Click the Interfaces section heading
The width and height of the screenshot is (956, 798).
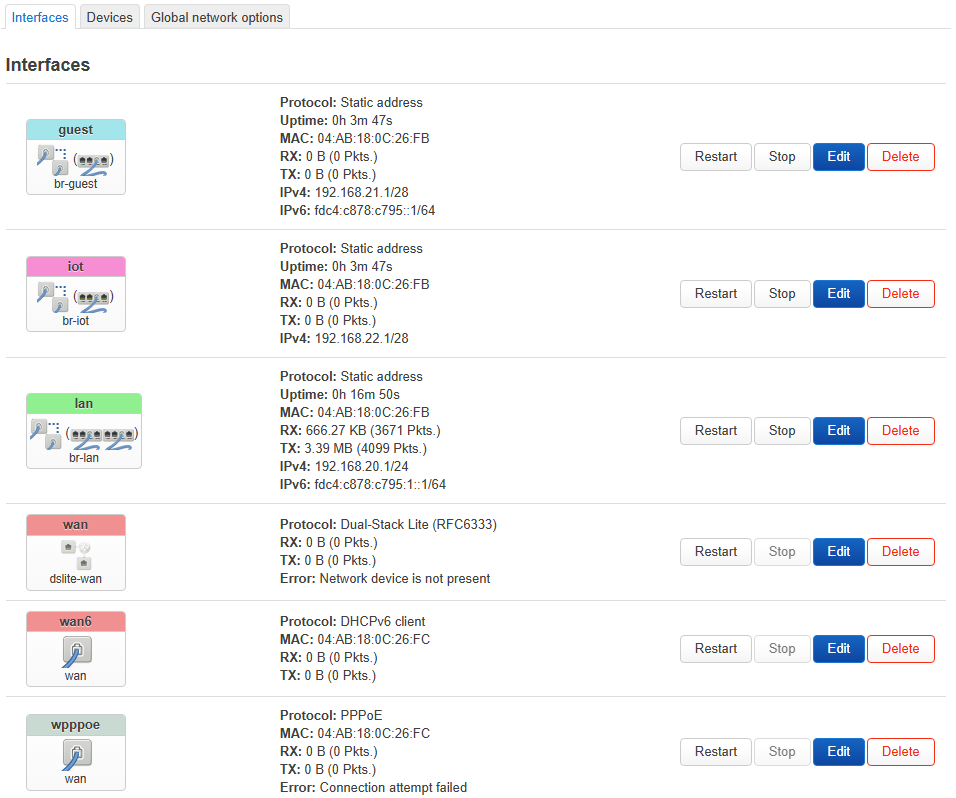click(x=48, y=65)
